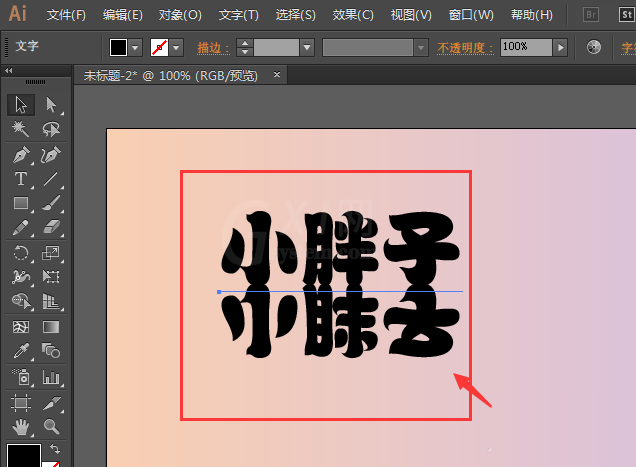The width and height of the screenshot is (636, 467).
Task: Click the large black fill swatch in tools panel
Action: 24,456
